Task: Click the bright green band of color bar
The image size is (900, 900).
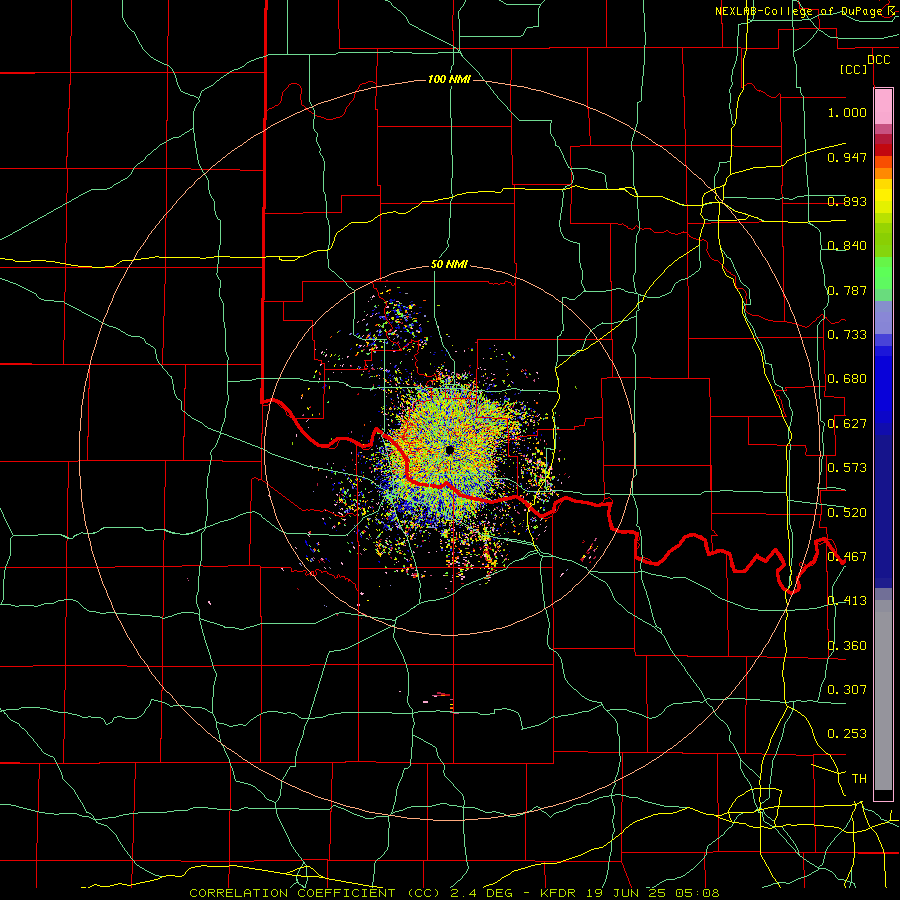Action: coord(883,273)
